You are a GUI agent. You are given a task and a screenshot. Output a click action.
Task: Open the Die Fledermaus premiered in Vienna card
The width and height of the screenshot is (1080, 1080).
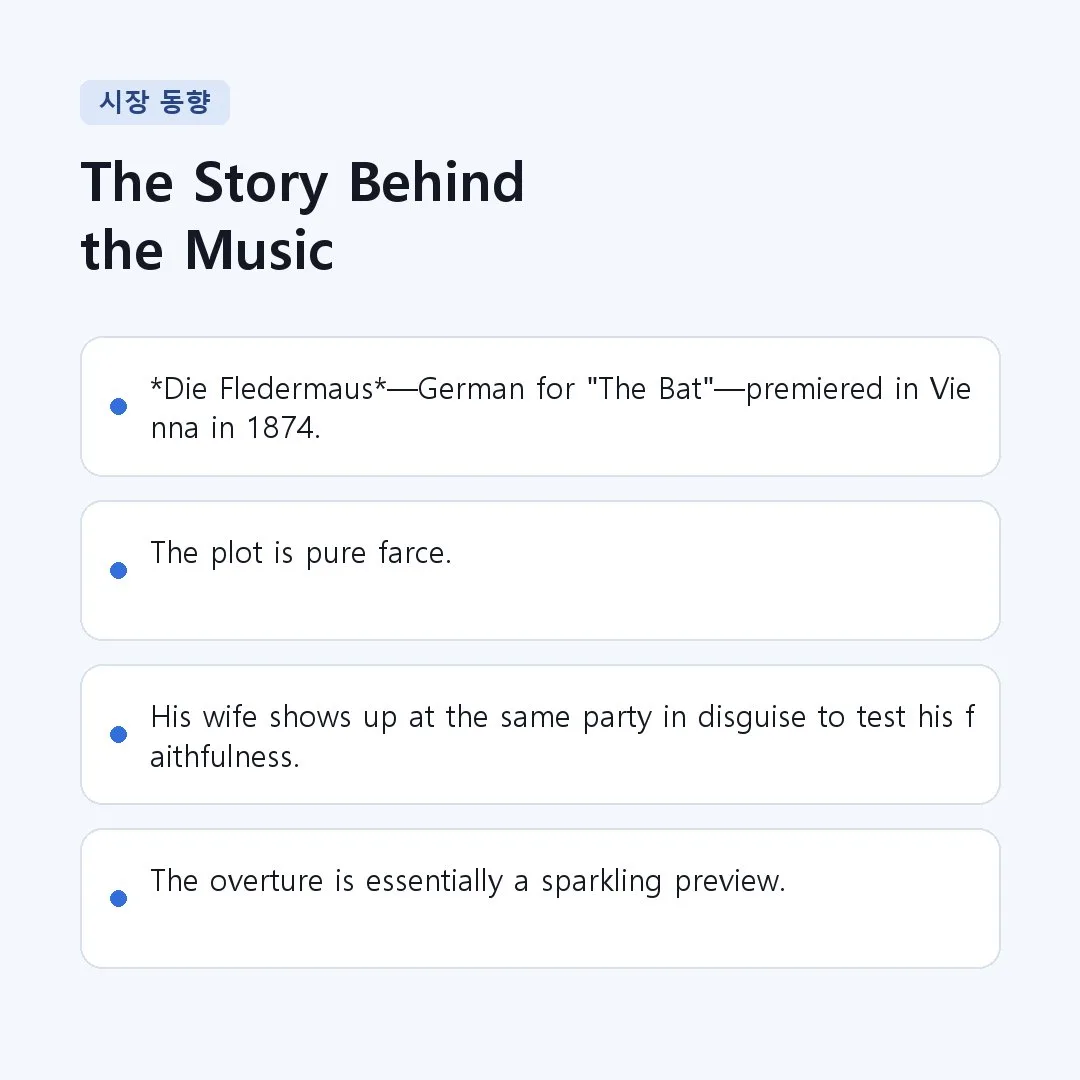click(x=540, y=406)
